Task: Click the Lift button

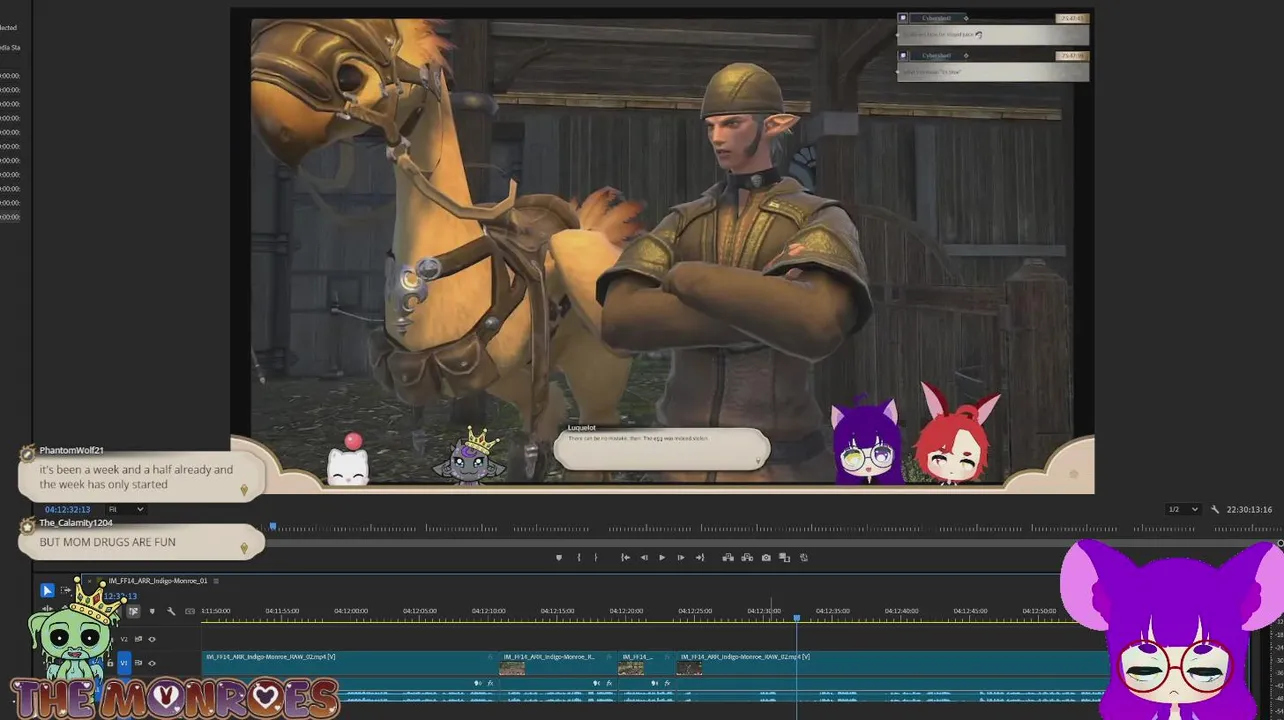Action: (728, 558)
